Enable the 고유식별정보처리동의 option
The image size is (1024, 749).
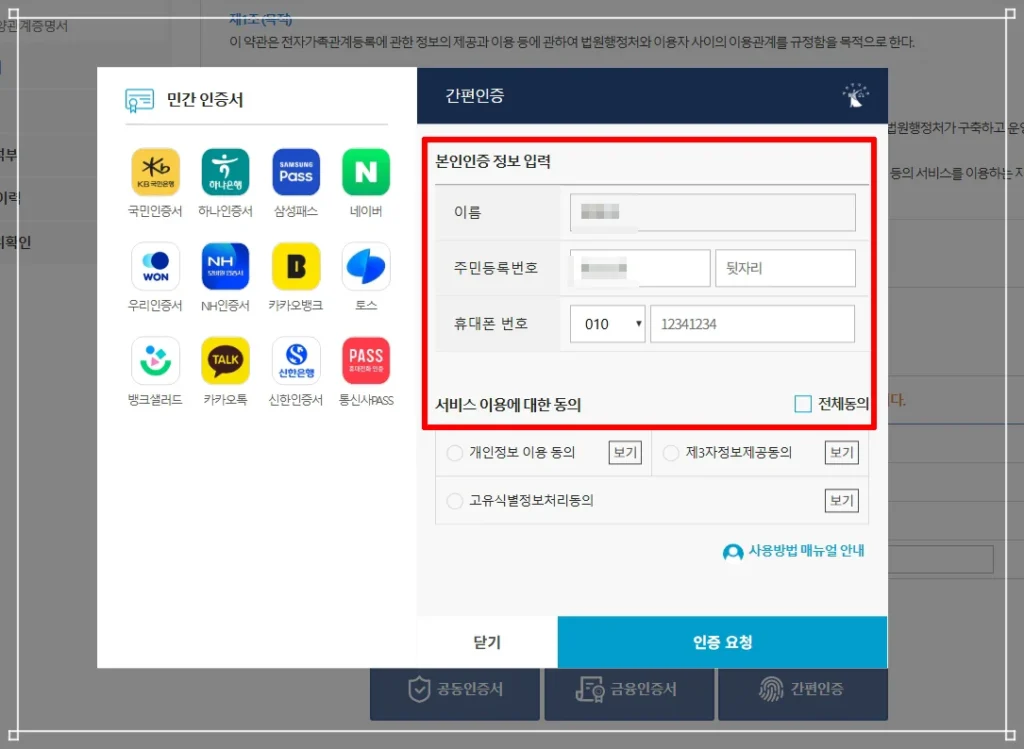coord(455,501)
